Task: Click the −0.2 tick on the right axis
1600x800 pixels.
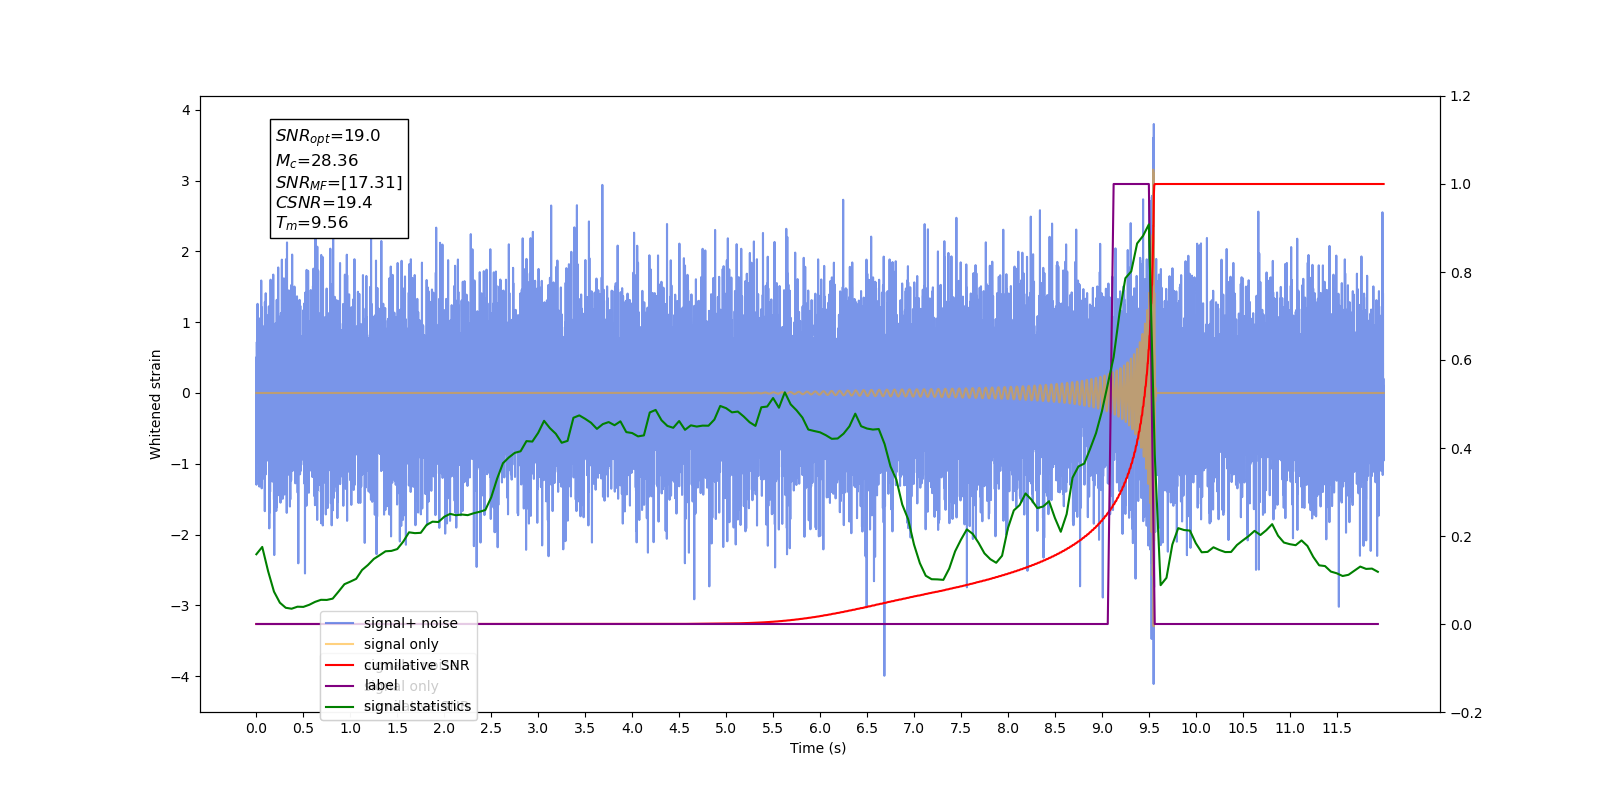Action: click(x=1466, y=713)
